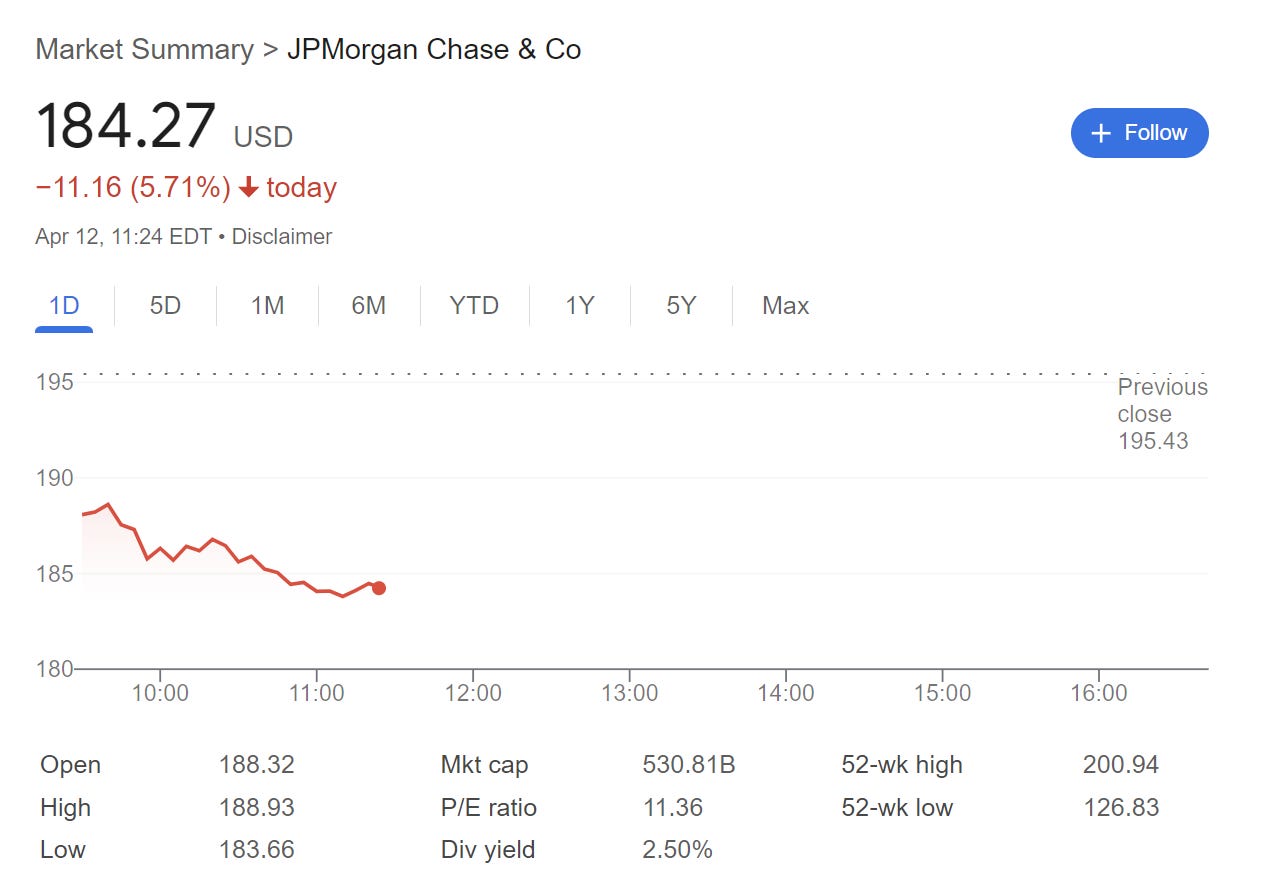The height and width of the screenshot is (881, 1278).
Task: Switch to the 5Y tab
Action: (x=681, y=305)
